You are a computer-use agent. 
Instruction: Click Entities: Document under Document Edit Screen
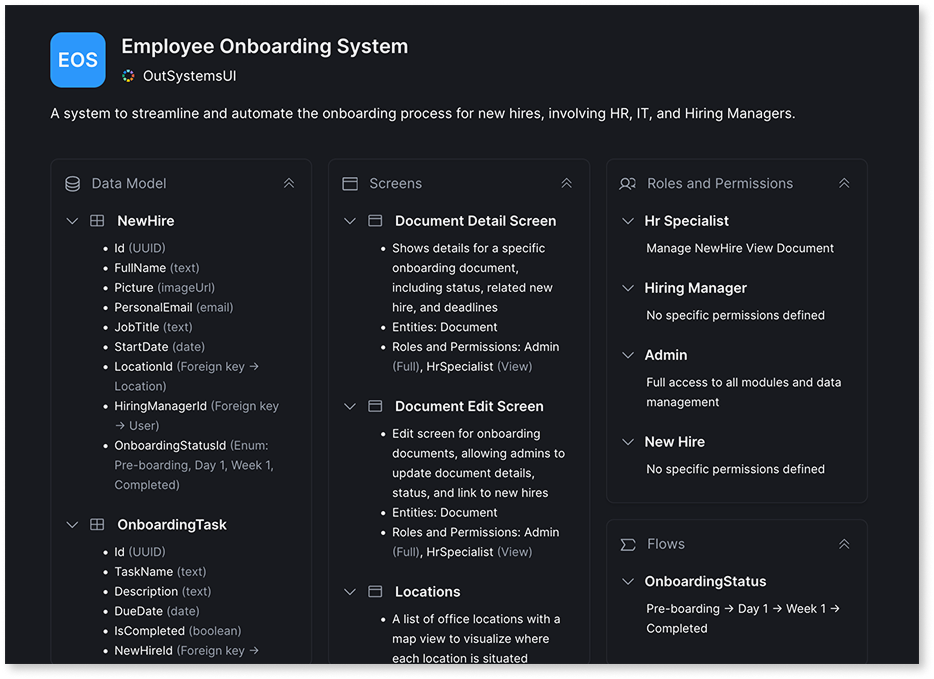444,512
